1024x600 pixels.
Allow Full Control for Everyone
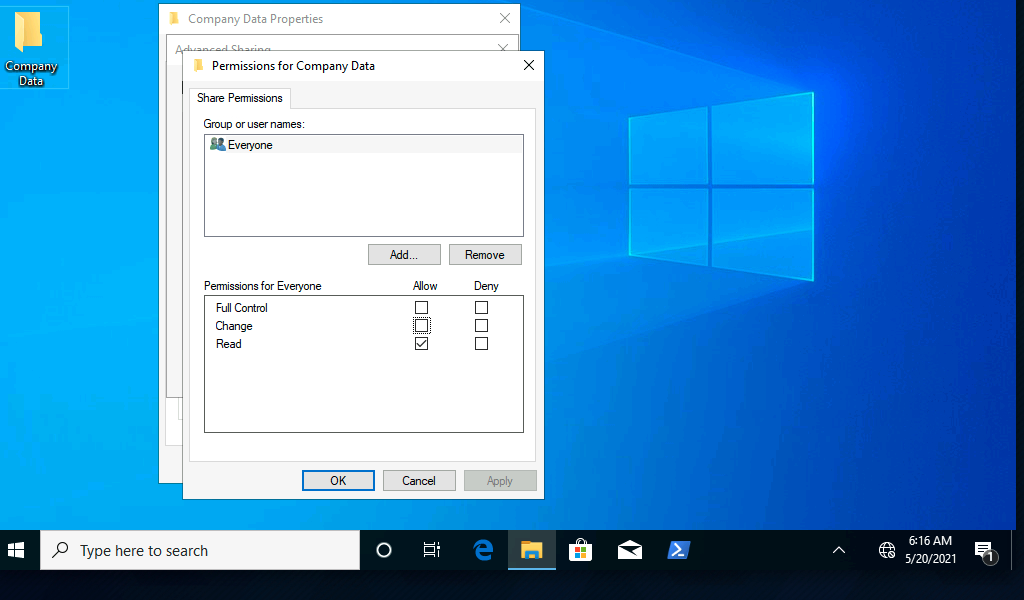coord(421,308)
